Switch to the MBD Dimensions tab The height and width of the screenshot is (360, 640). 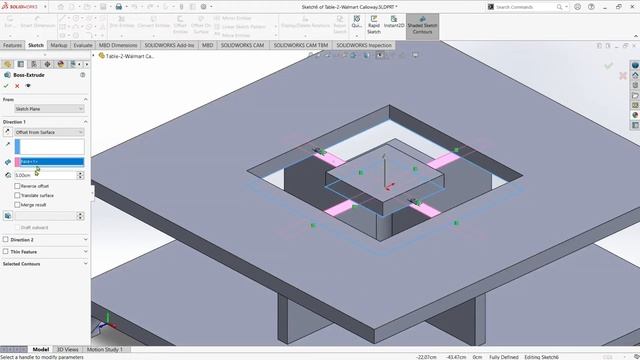coord(118,45)
